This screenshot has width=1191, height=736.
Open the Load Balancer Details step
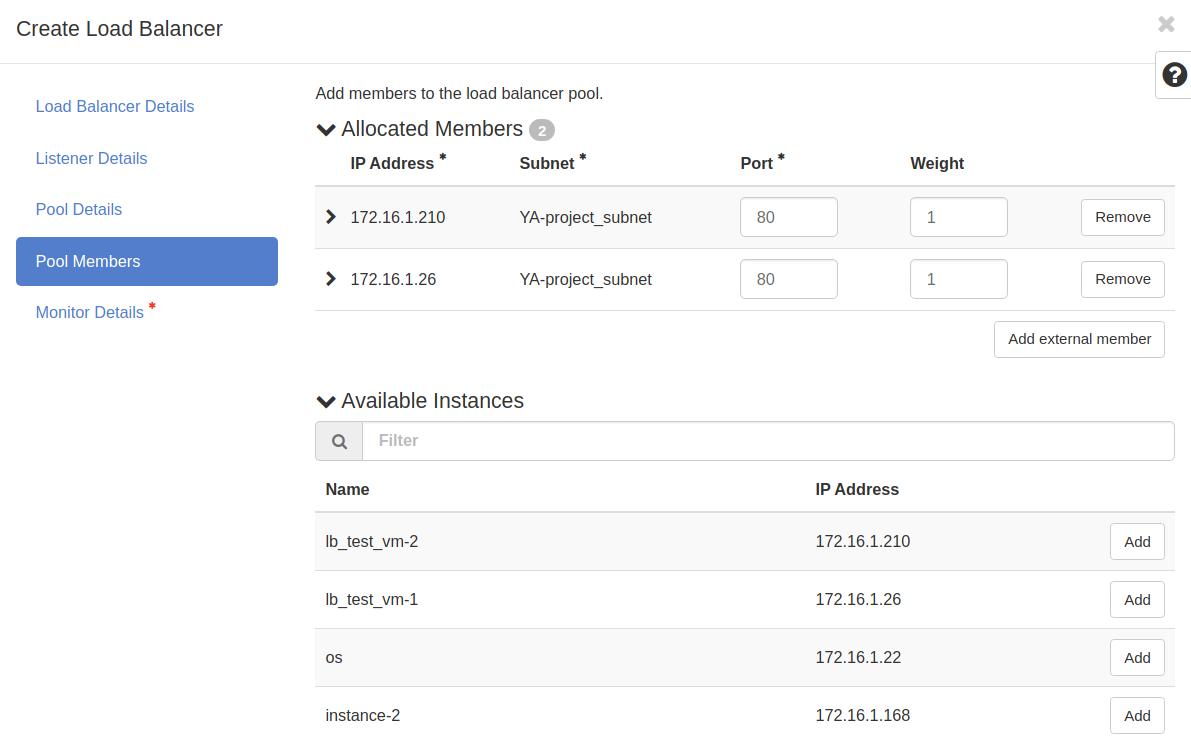coord(115,106)
